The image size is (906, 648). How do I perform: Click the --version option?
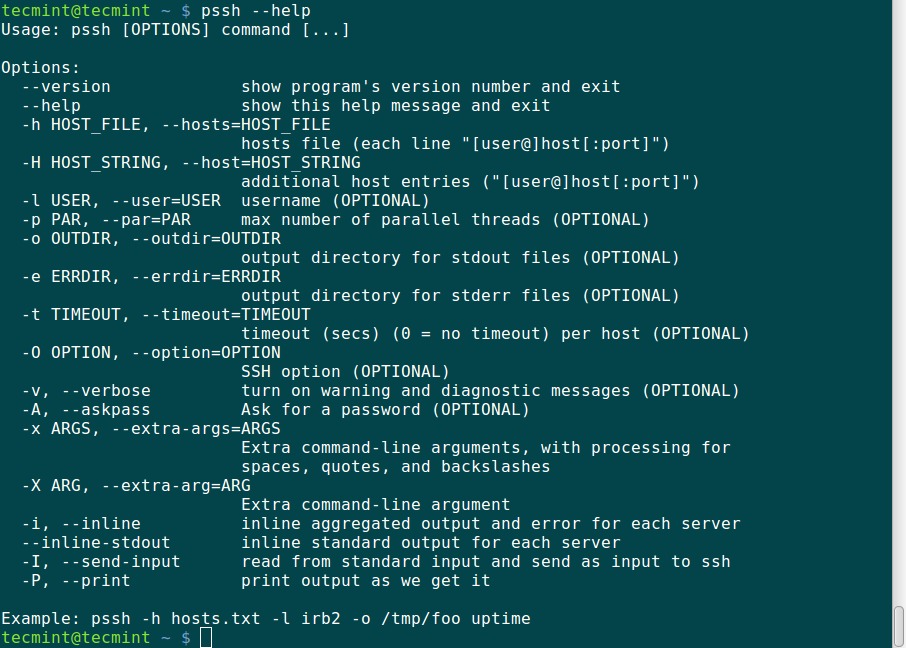(x=65, y=87)
